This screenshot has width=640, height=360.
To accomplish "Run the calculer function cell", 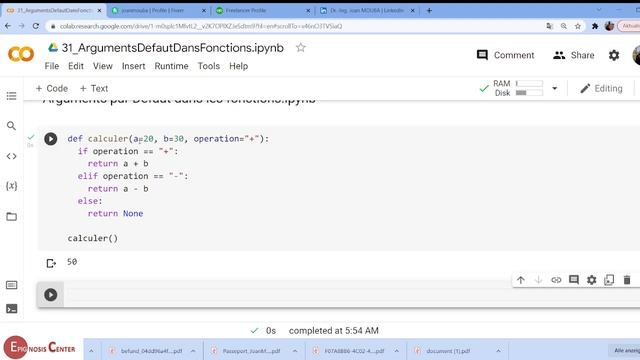I will coord(51,139).
